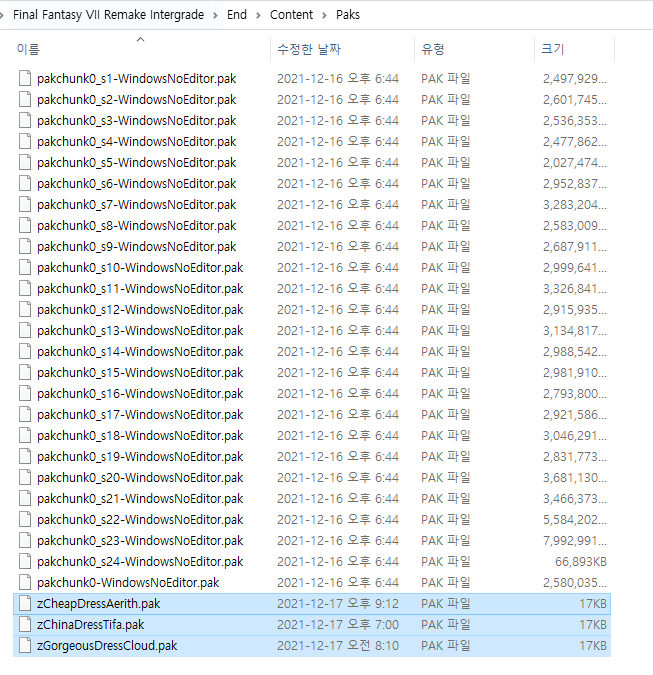Screen dimensions: 653x675
Task: Click file icon of pakchunk0_s17-WindowsNoEditor.pak
Action: click(25, 414)
